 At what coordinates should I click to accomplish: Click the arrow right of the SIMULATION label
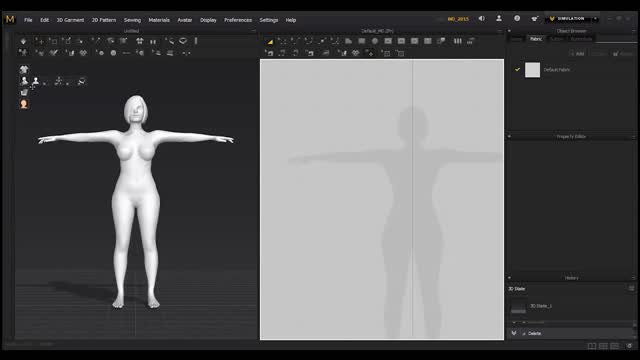595,19
